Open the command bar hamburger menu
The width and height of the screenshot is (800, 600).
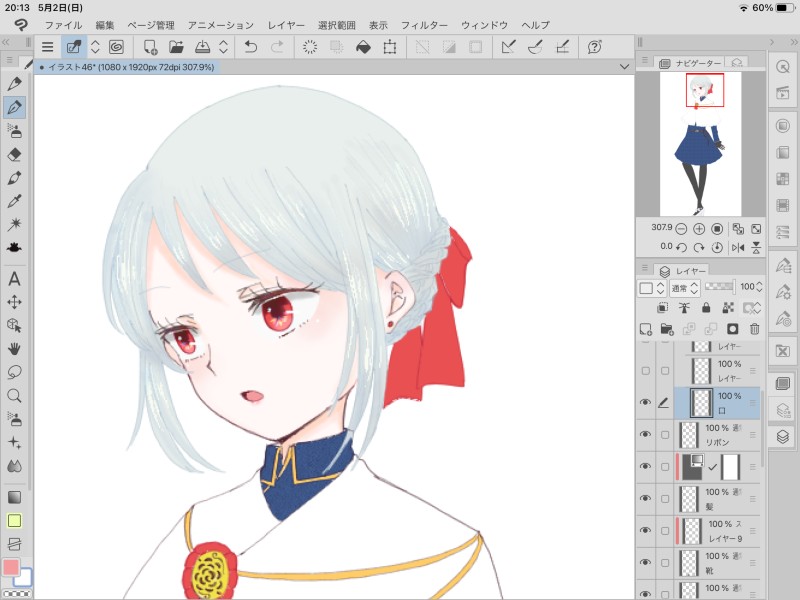click(47, 47)
